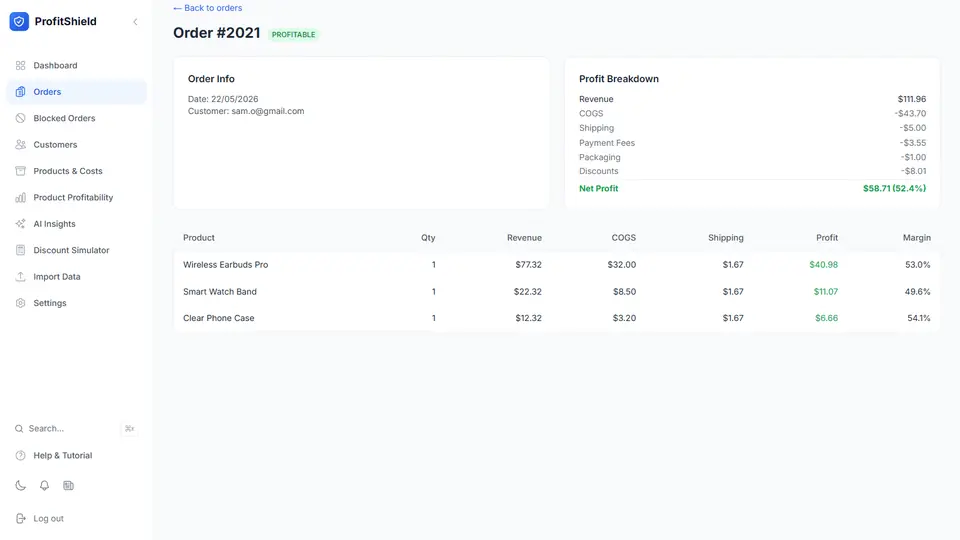Open Product Profitability
Image resolution: width=960 pixels, height=540 pixels.
(77, 197)
